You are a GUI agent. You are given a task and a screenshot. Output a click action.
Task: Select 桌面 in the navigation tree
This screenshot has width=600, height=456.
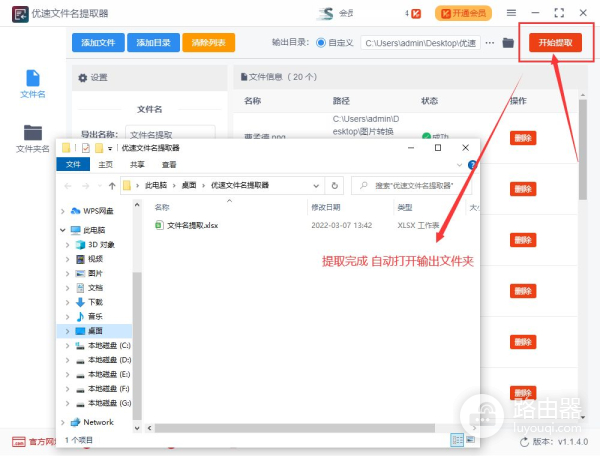click(95, 331)
